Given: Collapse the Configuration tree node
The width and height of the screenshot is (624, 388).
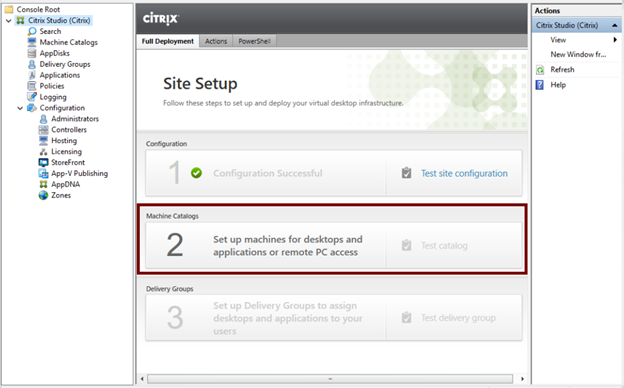Looking at the screenshot, I should coord(20,108).
